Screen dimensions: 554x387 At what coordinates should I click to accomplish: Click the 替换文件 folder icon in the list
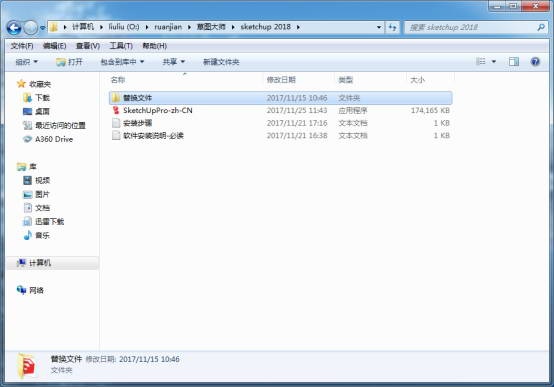[116, 98]
